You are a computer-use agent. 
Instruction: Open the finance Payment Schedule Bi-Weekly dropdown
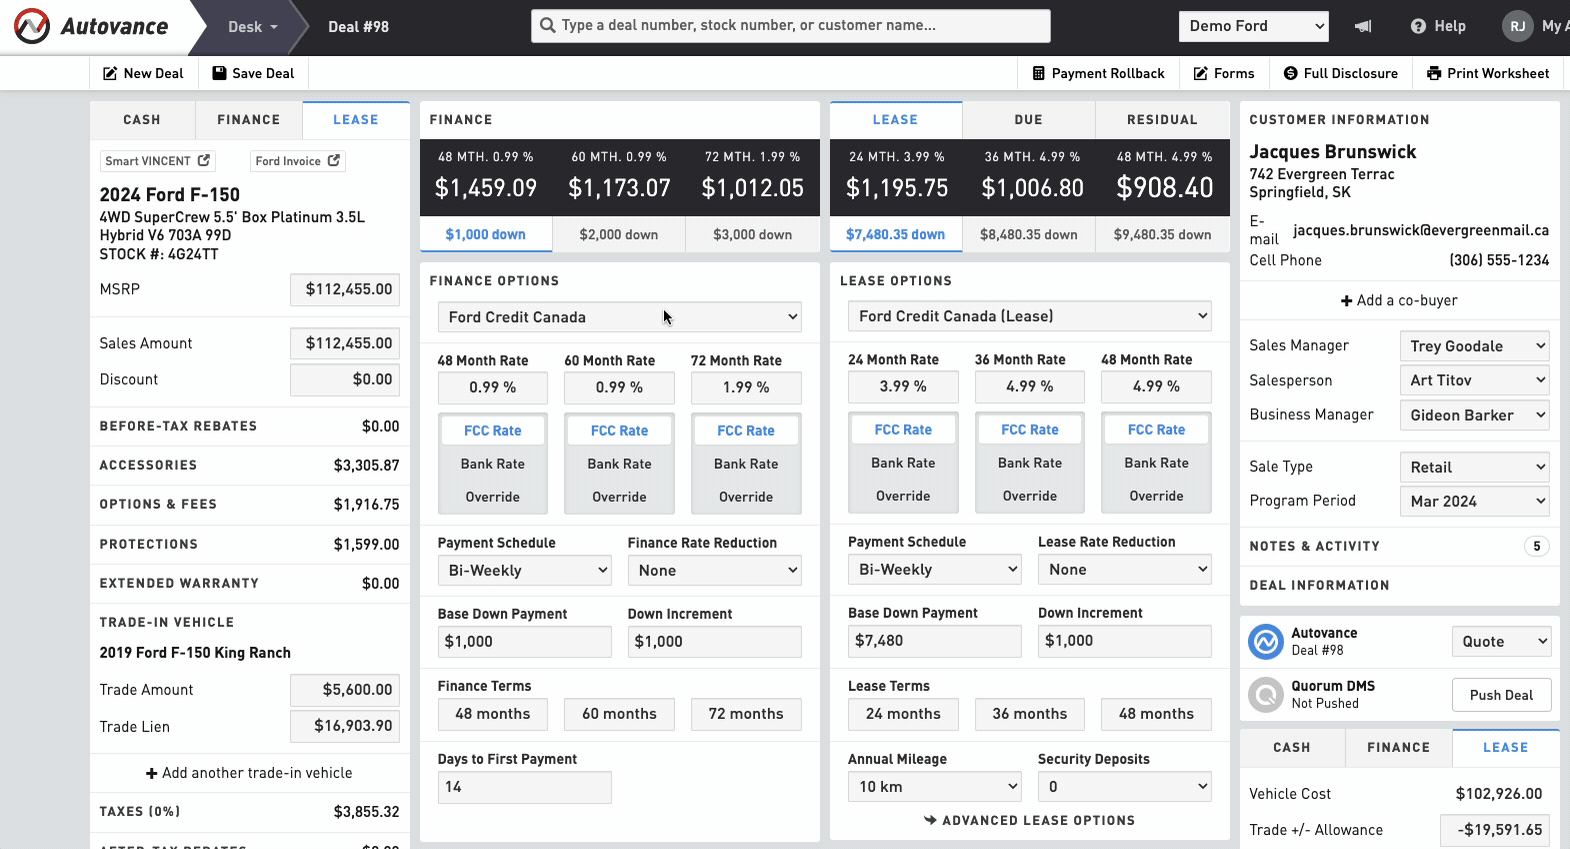[x=524, y=570]
